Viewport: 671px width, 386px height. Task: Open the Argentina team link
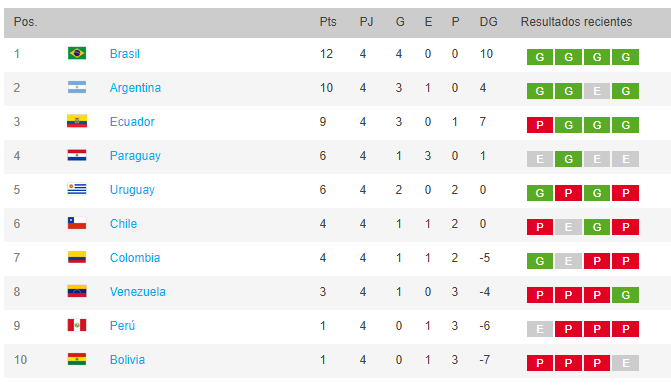click(135, 88)
